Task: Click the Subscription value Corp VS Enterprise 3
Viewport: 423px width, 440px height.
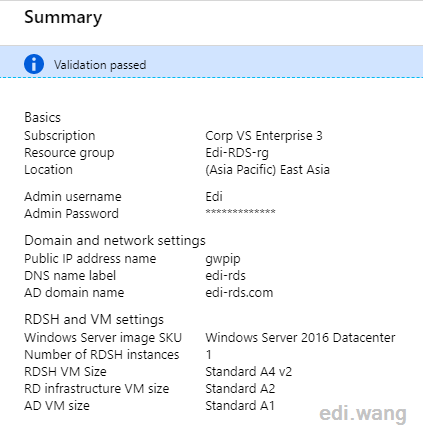Action: click(264, 136)
